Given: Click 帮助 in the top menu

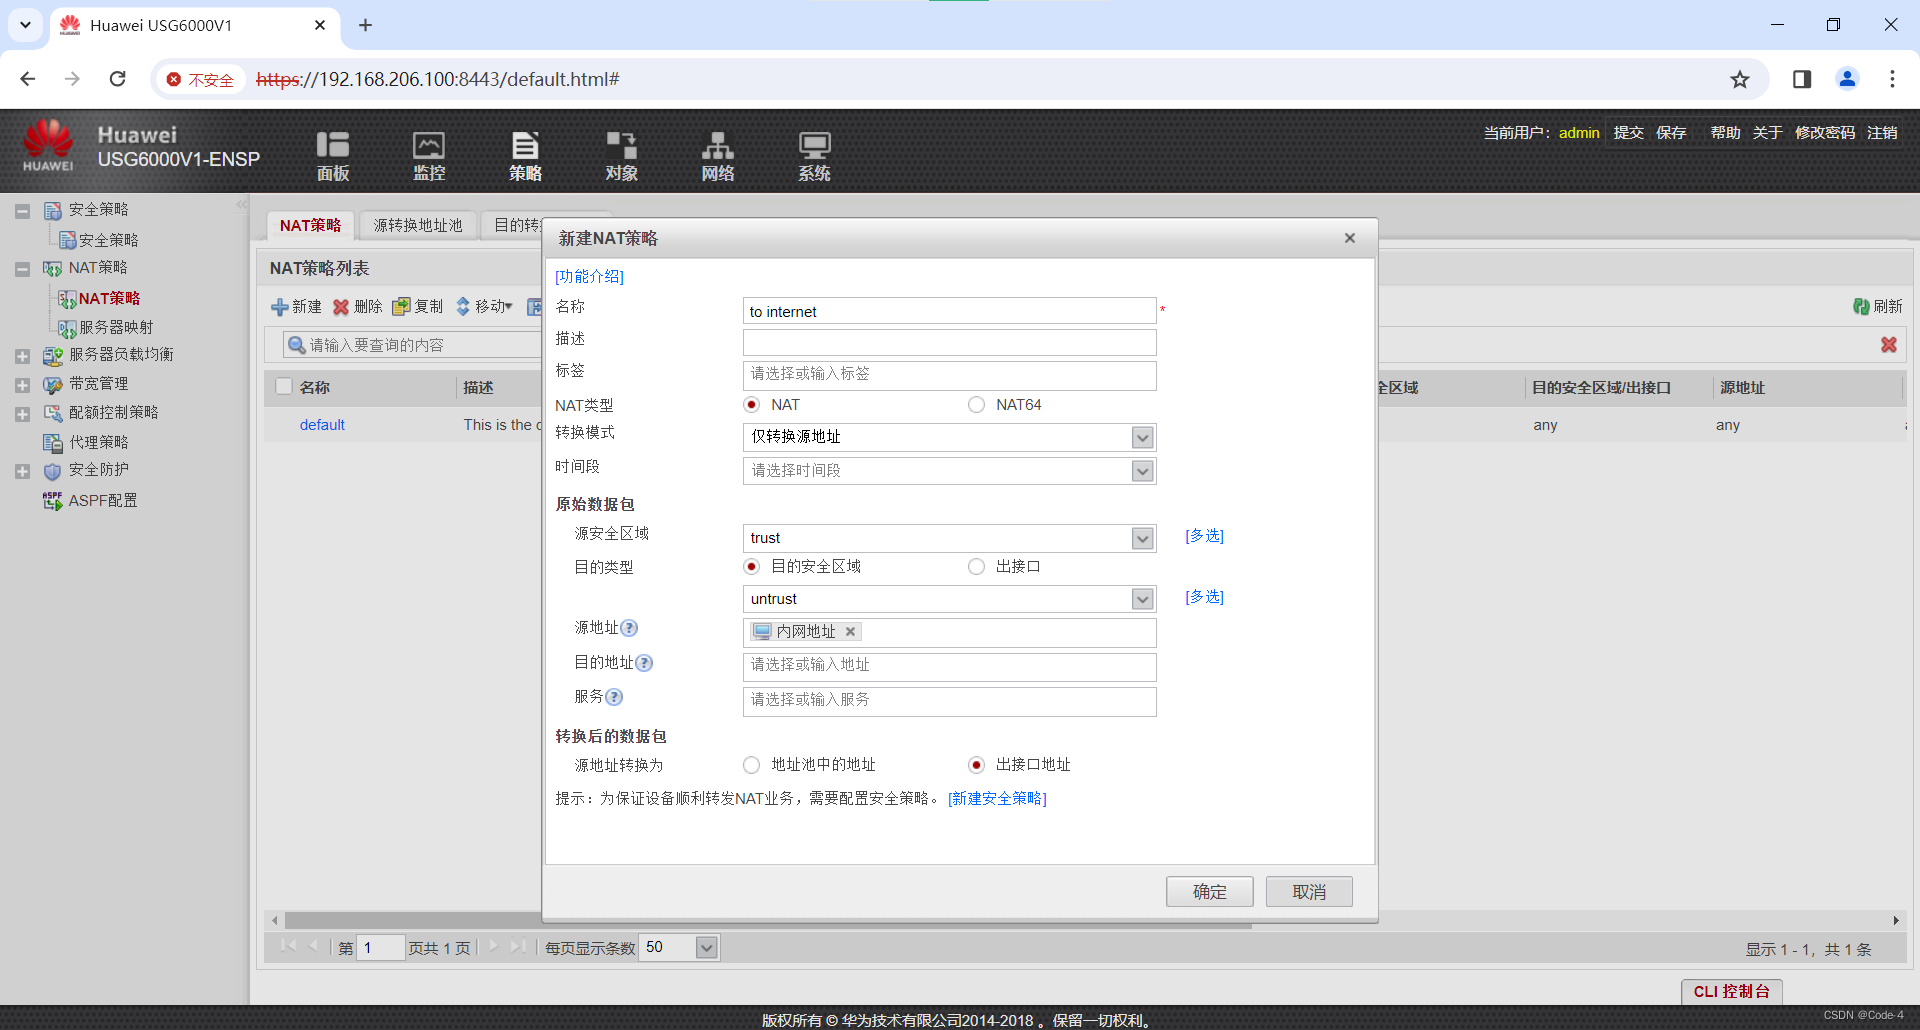Looking at the screenshot, I should point(1725,133).
